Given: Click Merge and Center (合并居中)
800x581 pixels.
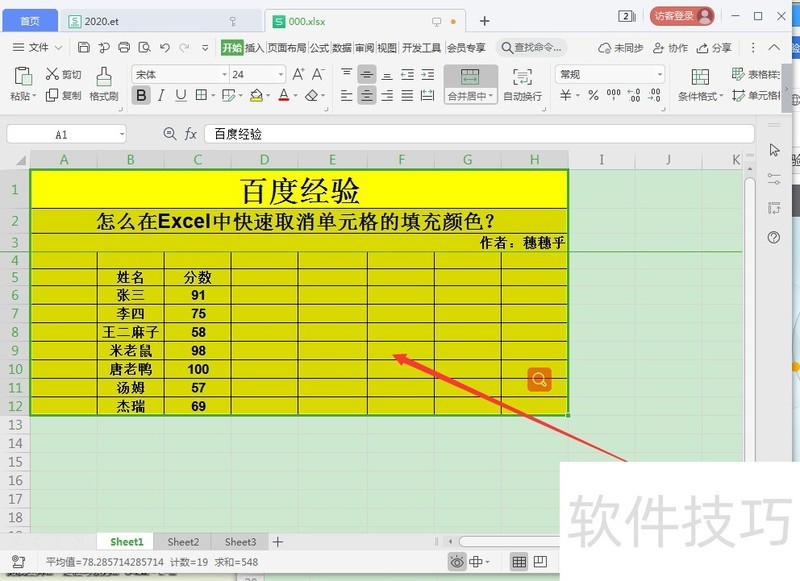Looking at the screenshot, I should (x=470, y=84).
